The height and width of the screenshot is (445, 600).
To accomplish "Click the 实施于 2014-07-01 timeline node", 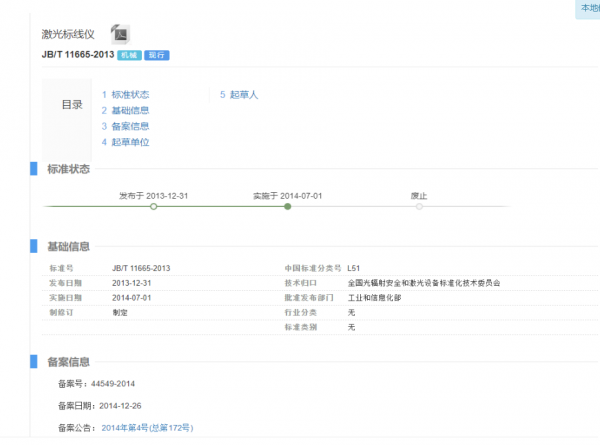I will (x=288, y=207).
